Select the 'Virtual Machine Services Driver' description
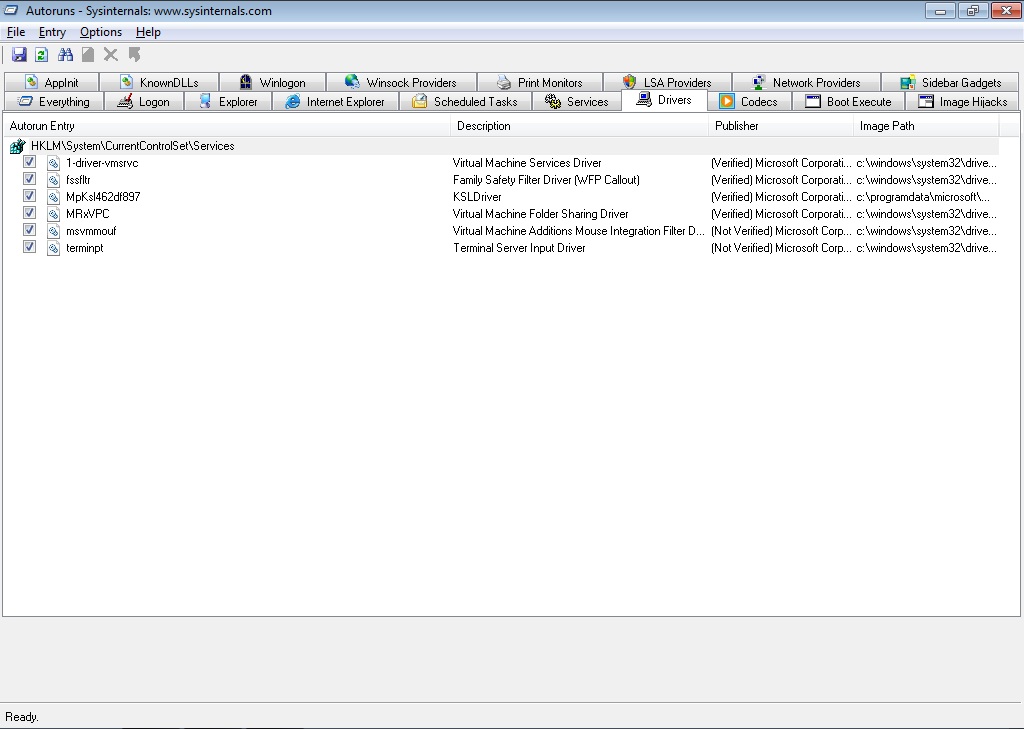Viewport: 1024px width, 729px height. (x=527, y=163)
